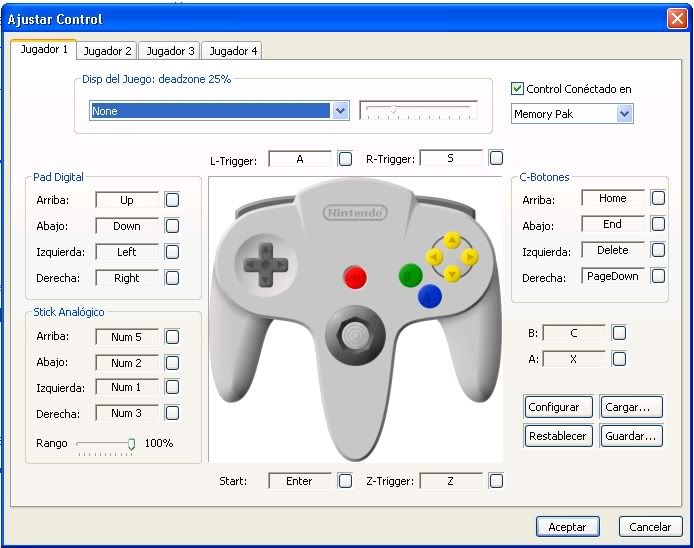
Task: Click the blue A button on controller image
Action: tap(430, 296)
